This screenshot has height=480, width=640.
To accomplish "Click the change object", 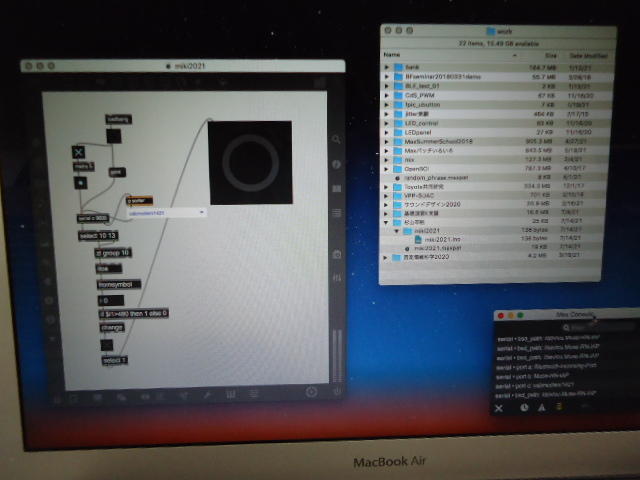I will (112, 327).
